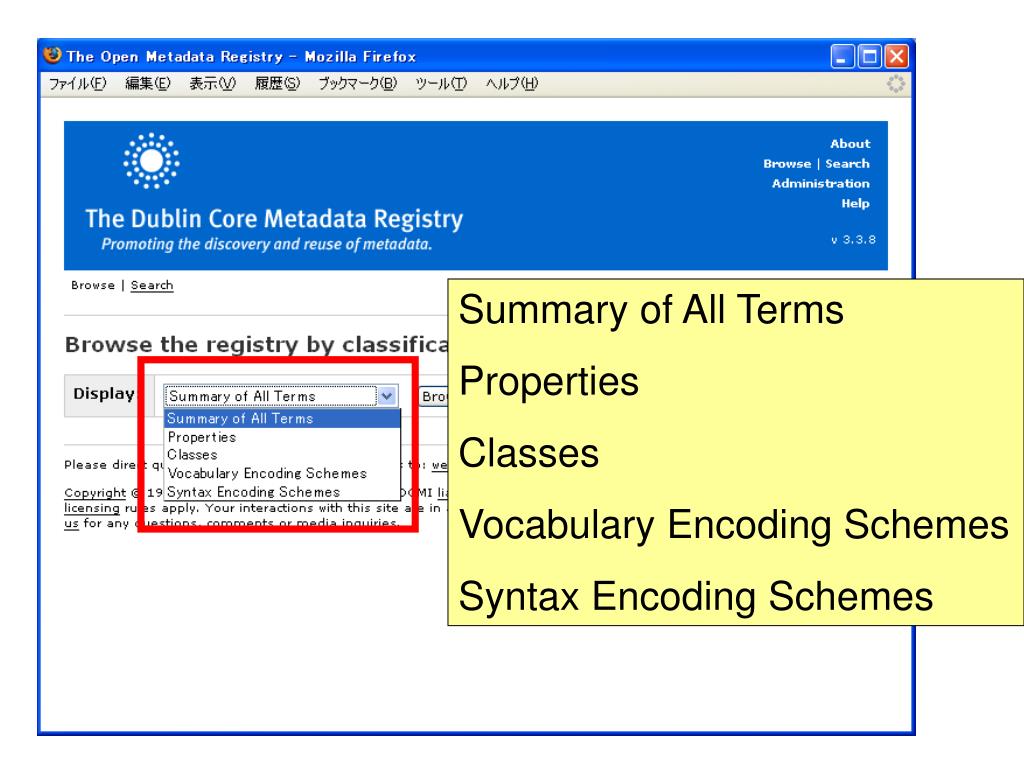Screen dimensions: 1024x768
Task: Open the ブックマーク(B) menu
Action: (357, 84)
